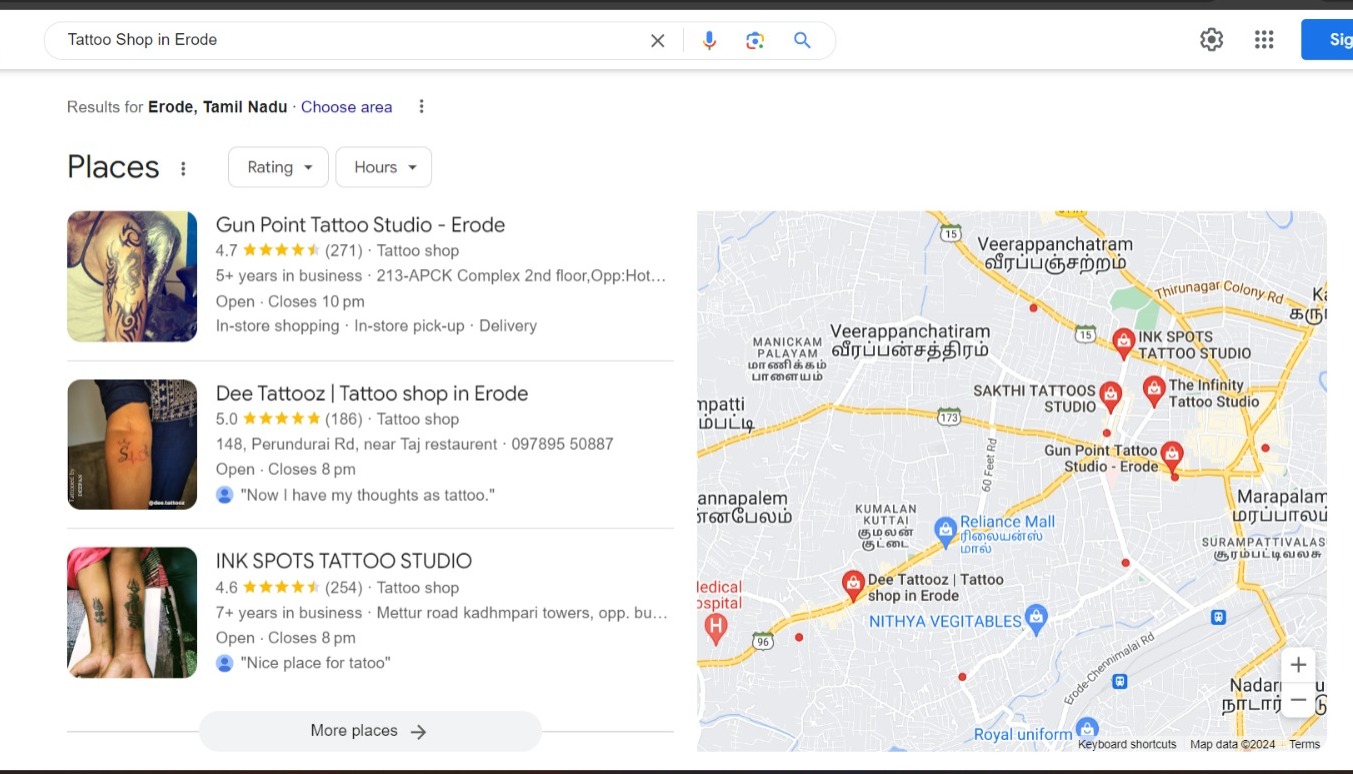Open INK SPOTS TATTOO STUDIO listing title
The width and height of the screenshot is (1353, 774).
[x=344, y=561]
